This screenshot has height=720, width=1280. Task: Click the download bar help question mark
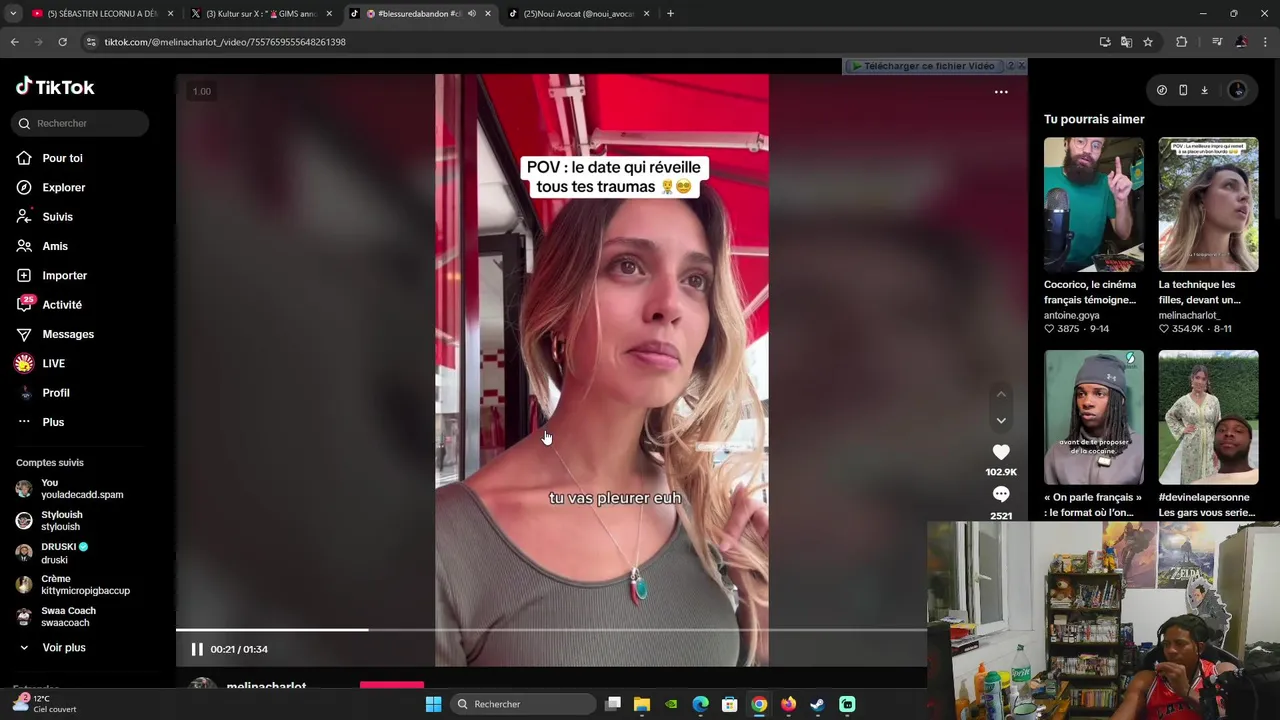[1010, 66]
